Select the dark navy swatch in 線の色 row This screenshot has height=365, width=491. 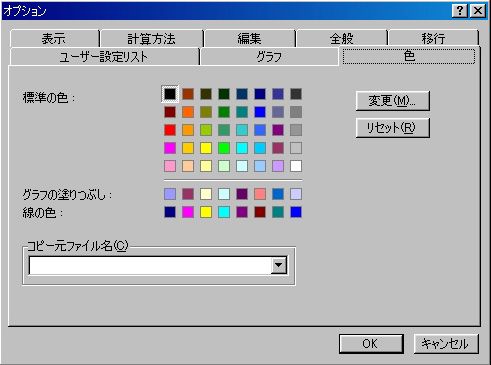coord(170,212)
